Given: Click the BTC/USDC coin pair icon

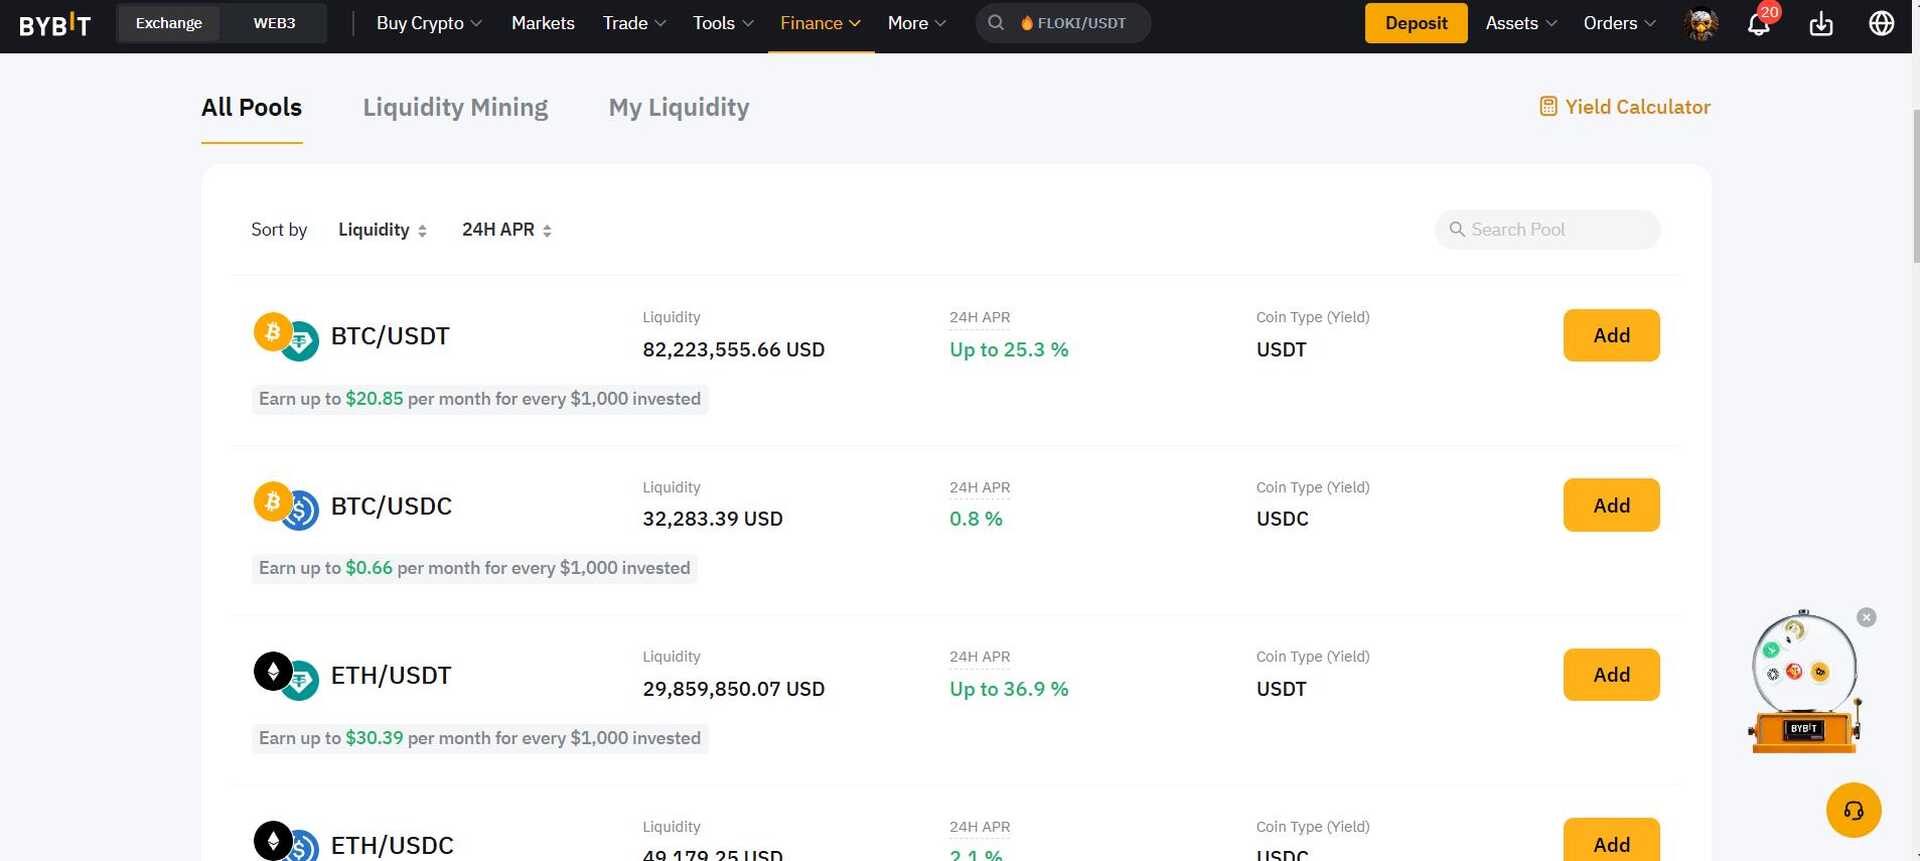Looking at the screenshot, I should pyautogui.click(x=286, y=506).
